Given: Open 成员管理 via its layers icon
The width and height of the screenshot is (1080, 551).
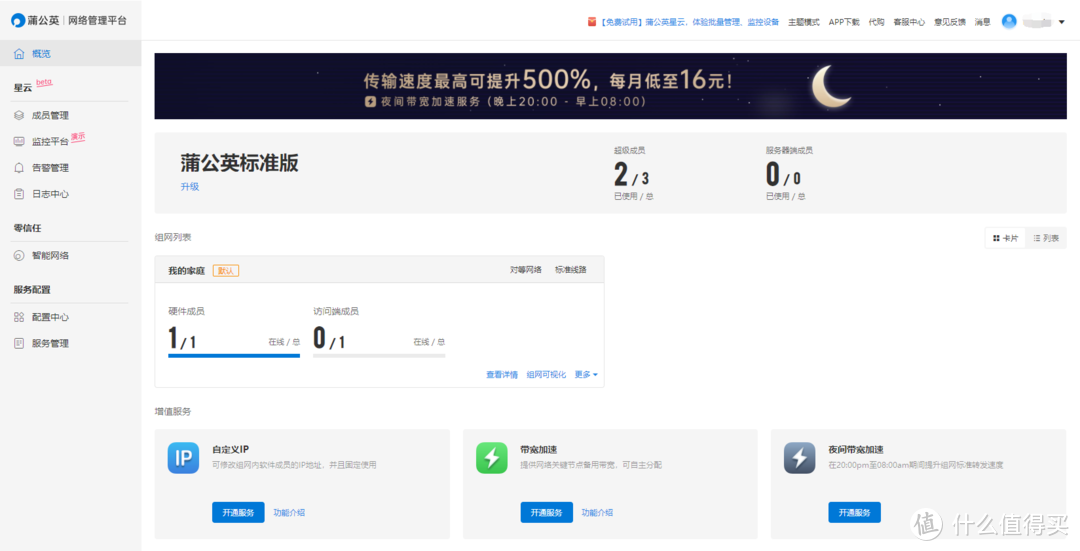Looking at the screenshot, I should point(19,116).
